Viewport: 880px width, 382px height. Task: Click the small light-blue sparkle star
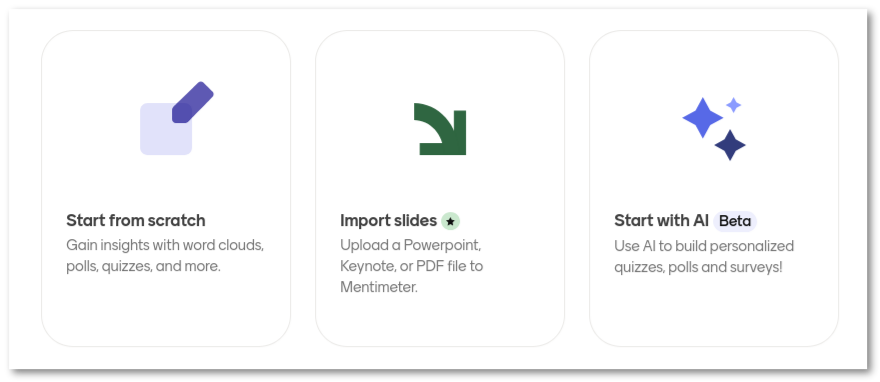(734, 105)
